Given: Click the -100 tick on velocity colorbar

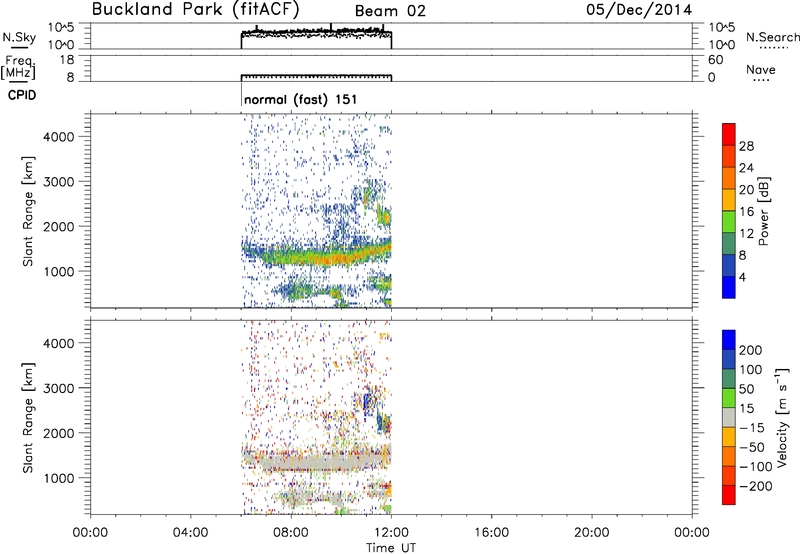Looking at the screenshot, I should (755, 466).
